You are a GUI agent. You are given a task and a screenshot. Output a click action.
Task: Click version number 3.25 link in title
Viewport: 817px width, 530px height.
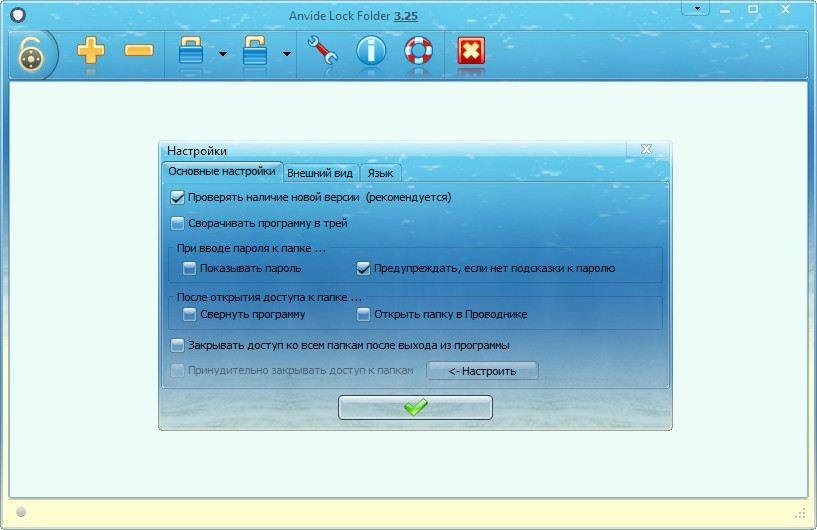tap(405, 16)
